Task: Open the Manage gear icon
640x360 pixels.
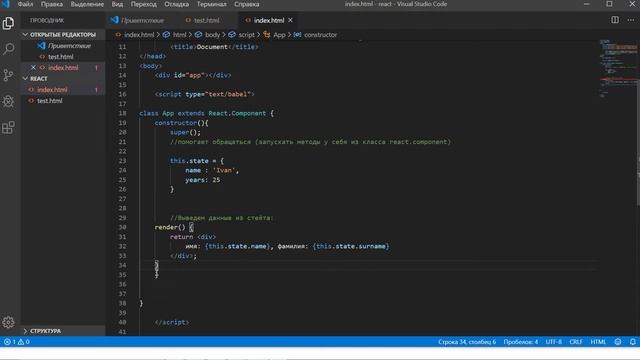Action: (8, 322)
